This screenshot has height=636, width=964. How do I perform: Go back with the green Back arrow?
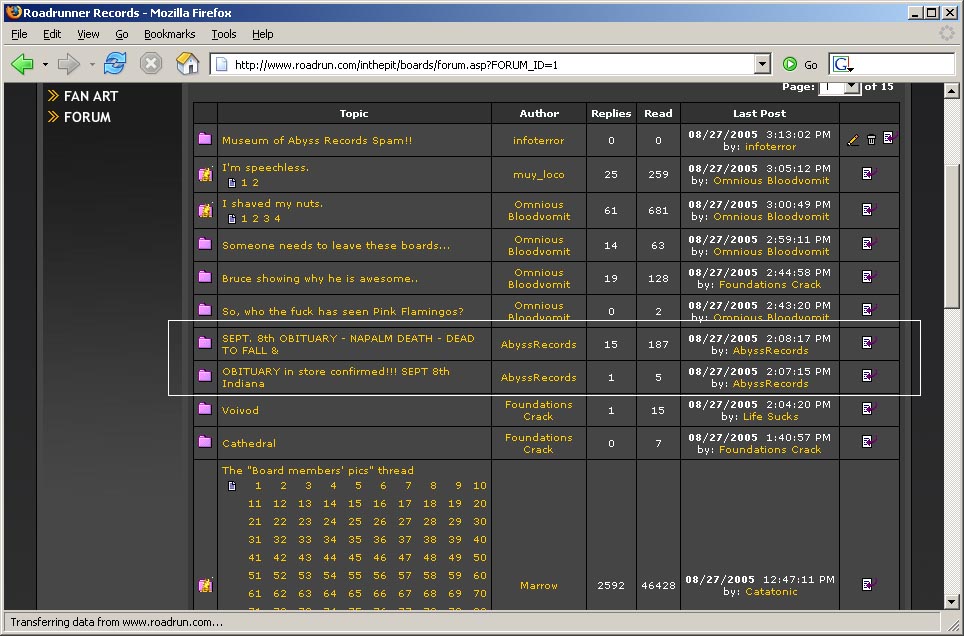(22, 64)
